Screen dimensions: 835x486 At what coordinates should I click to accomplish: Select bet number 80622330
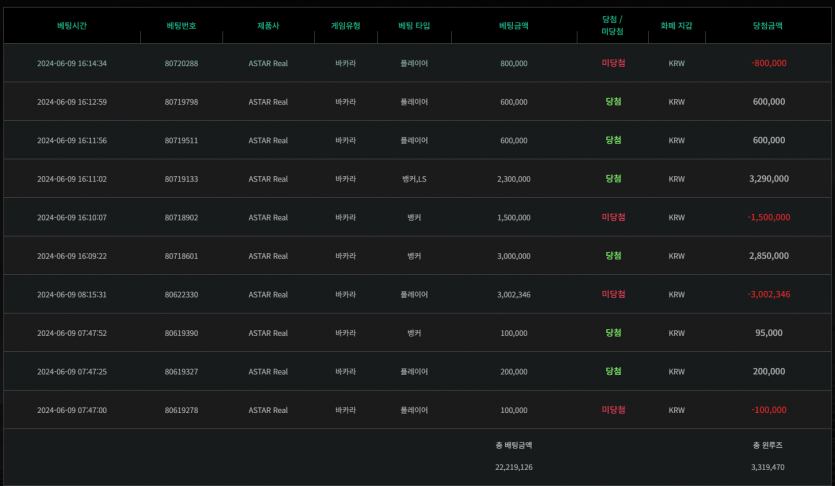(x=181, y=294)
